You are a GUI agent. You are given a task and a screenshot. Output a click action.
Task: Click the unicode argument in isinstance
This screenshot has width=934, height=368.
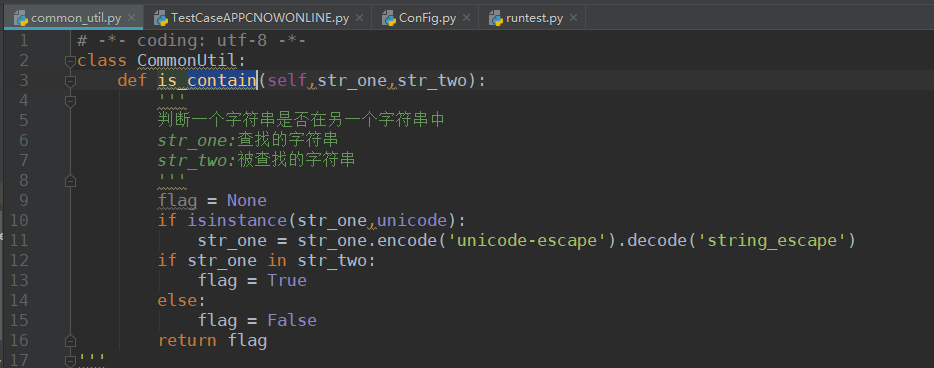pos(412,220)
